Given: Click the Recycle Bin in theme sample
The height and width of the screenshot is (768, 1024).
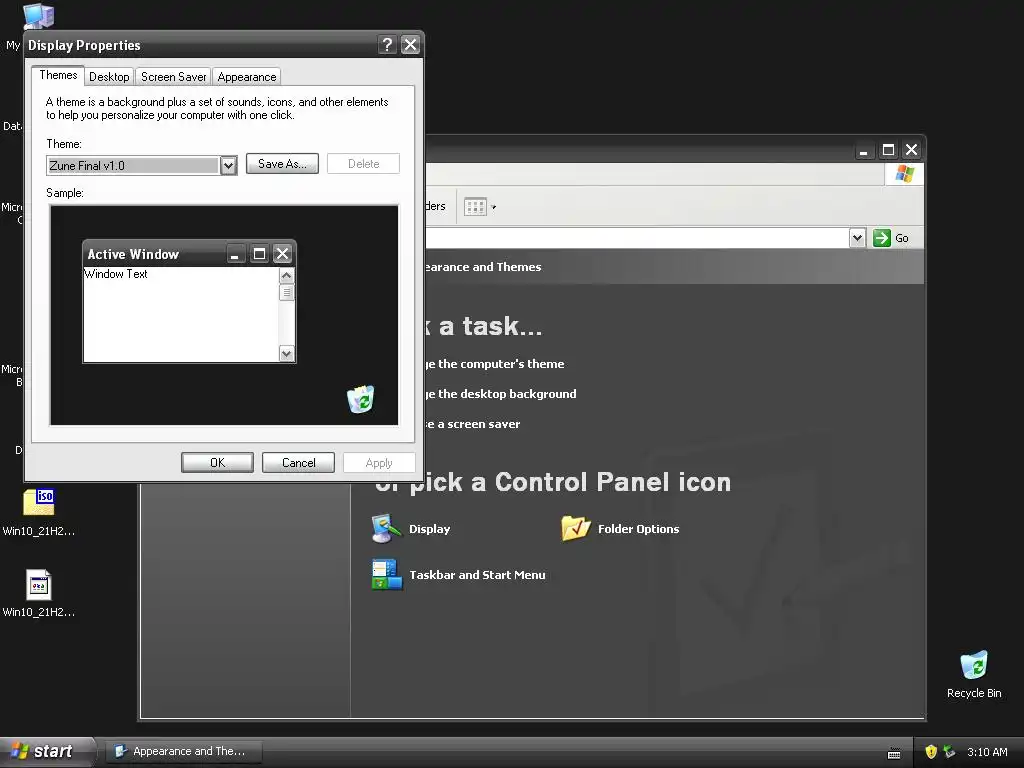Looking at the screenshot, I should (360, 399).
